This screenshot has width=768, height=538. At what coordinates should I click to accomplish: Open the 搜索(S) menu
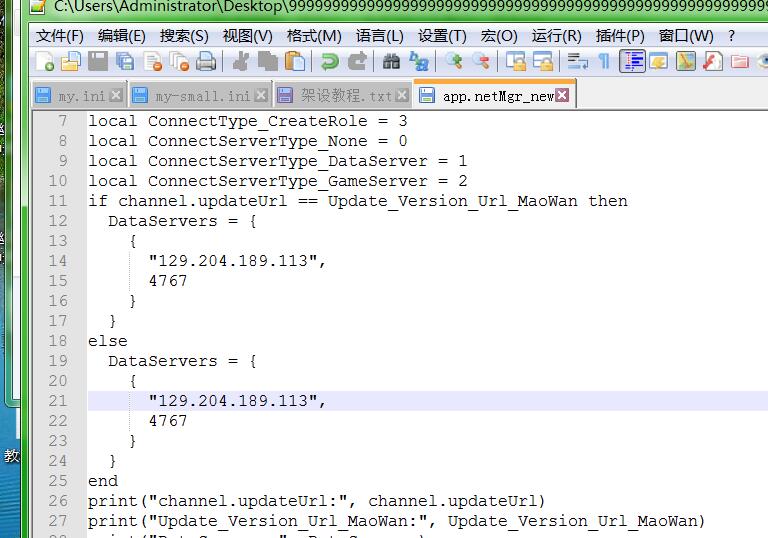tap(184, 36)
